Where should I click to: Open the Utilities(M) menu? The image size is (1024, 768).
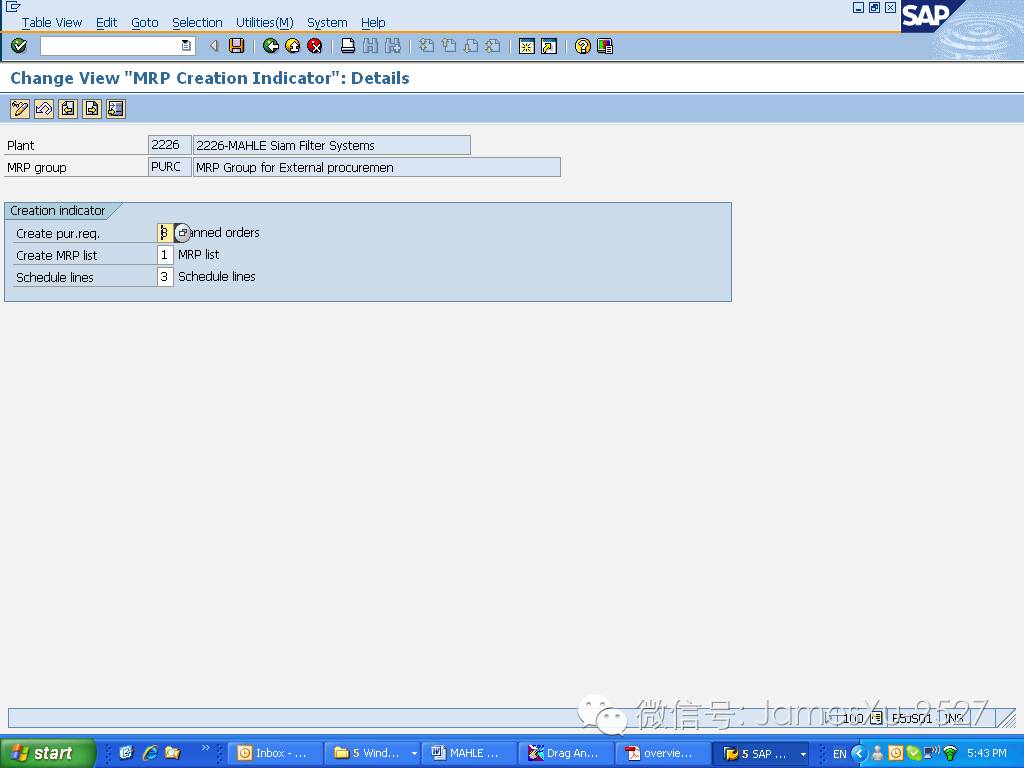tap(264, 23)
